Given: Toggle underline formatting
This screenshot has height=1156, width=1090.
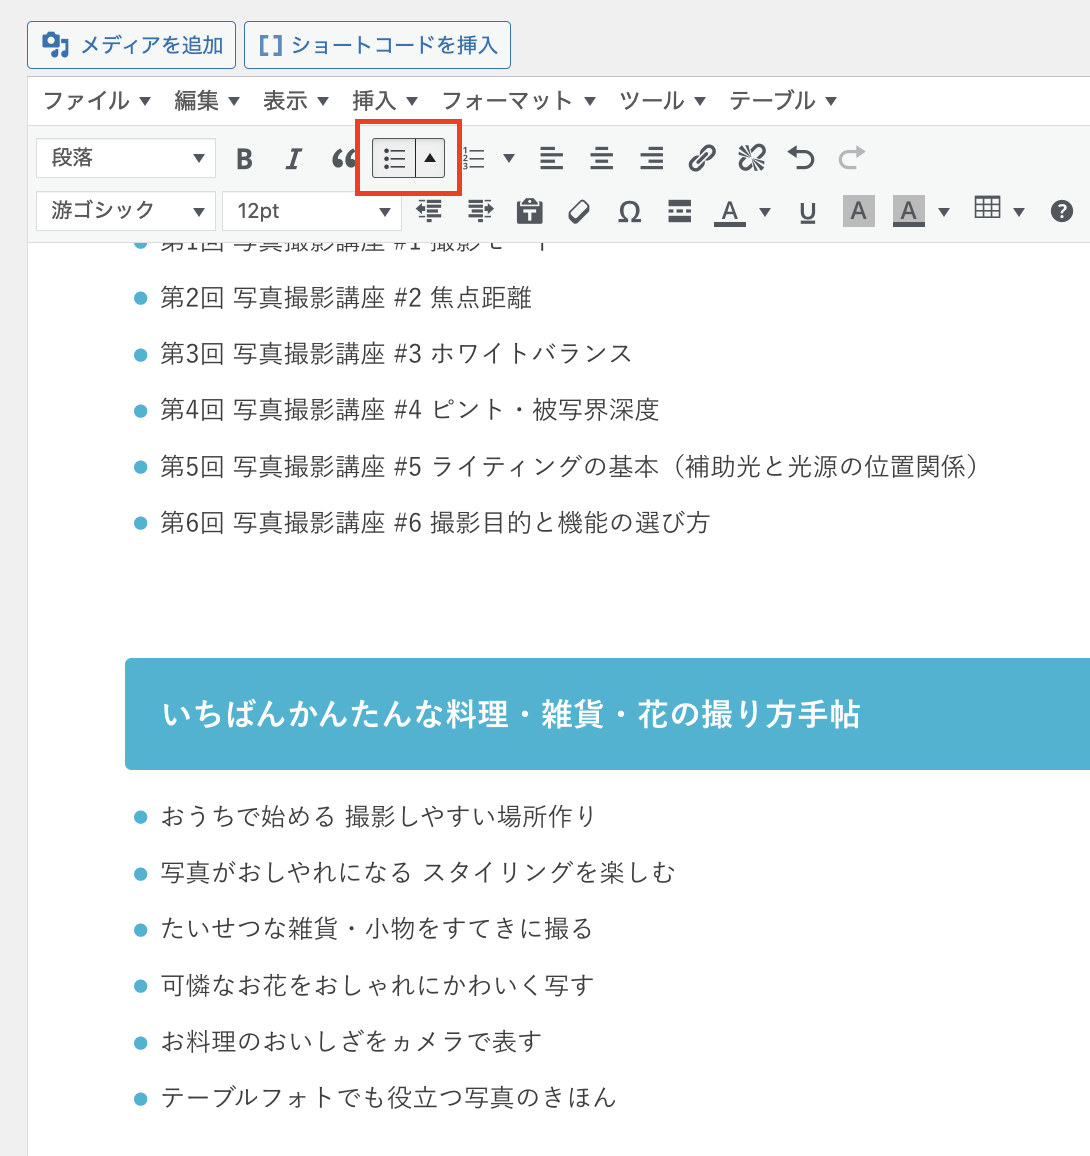Looking at the screenshot, I should [x=807, y=212].
